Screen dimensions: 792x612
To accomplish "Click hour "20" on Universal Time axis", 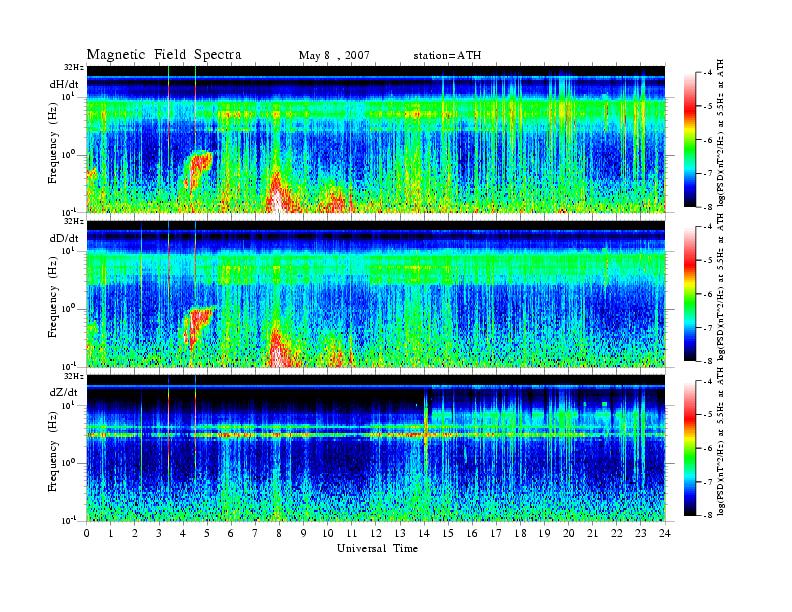I will (568, 533).
